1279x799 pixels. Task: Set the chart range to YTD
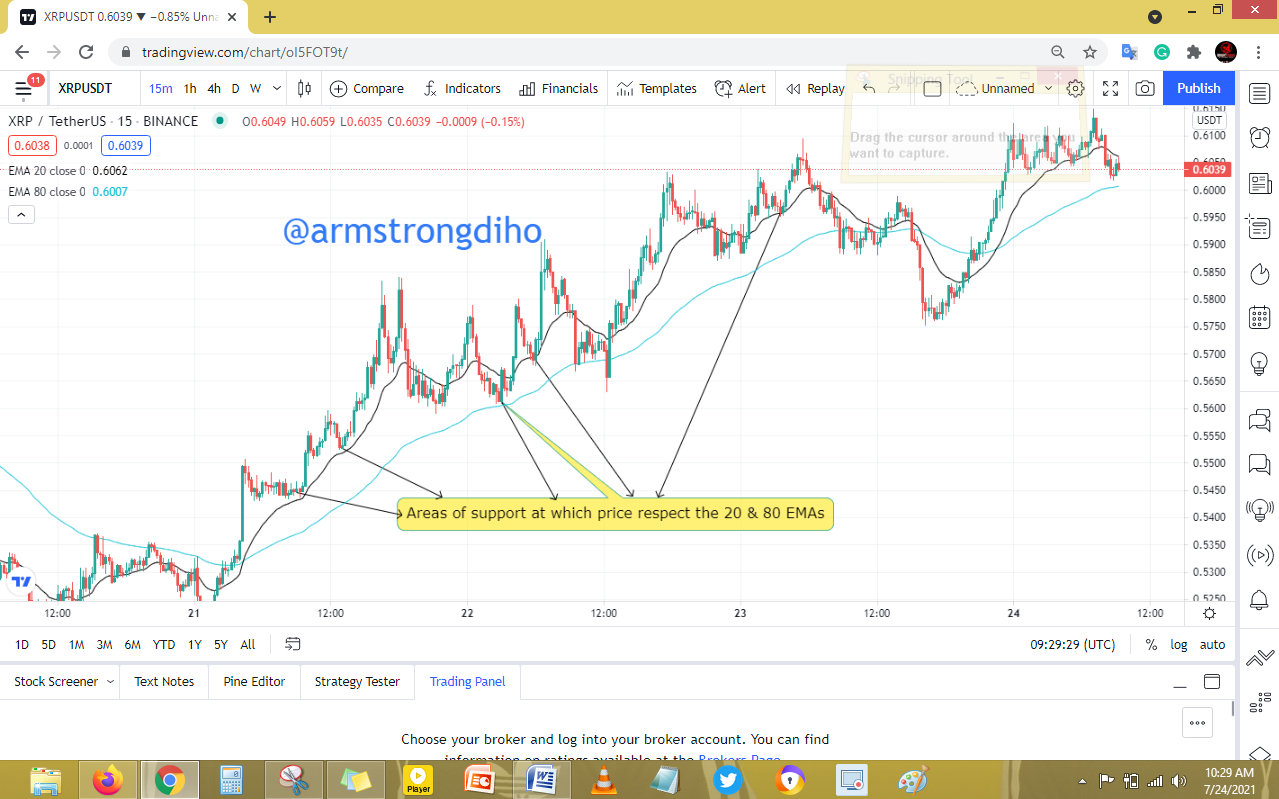[x=164, y=645]
